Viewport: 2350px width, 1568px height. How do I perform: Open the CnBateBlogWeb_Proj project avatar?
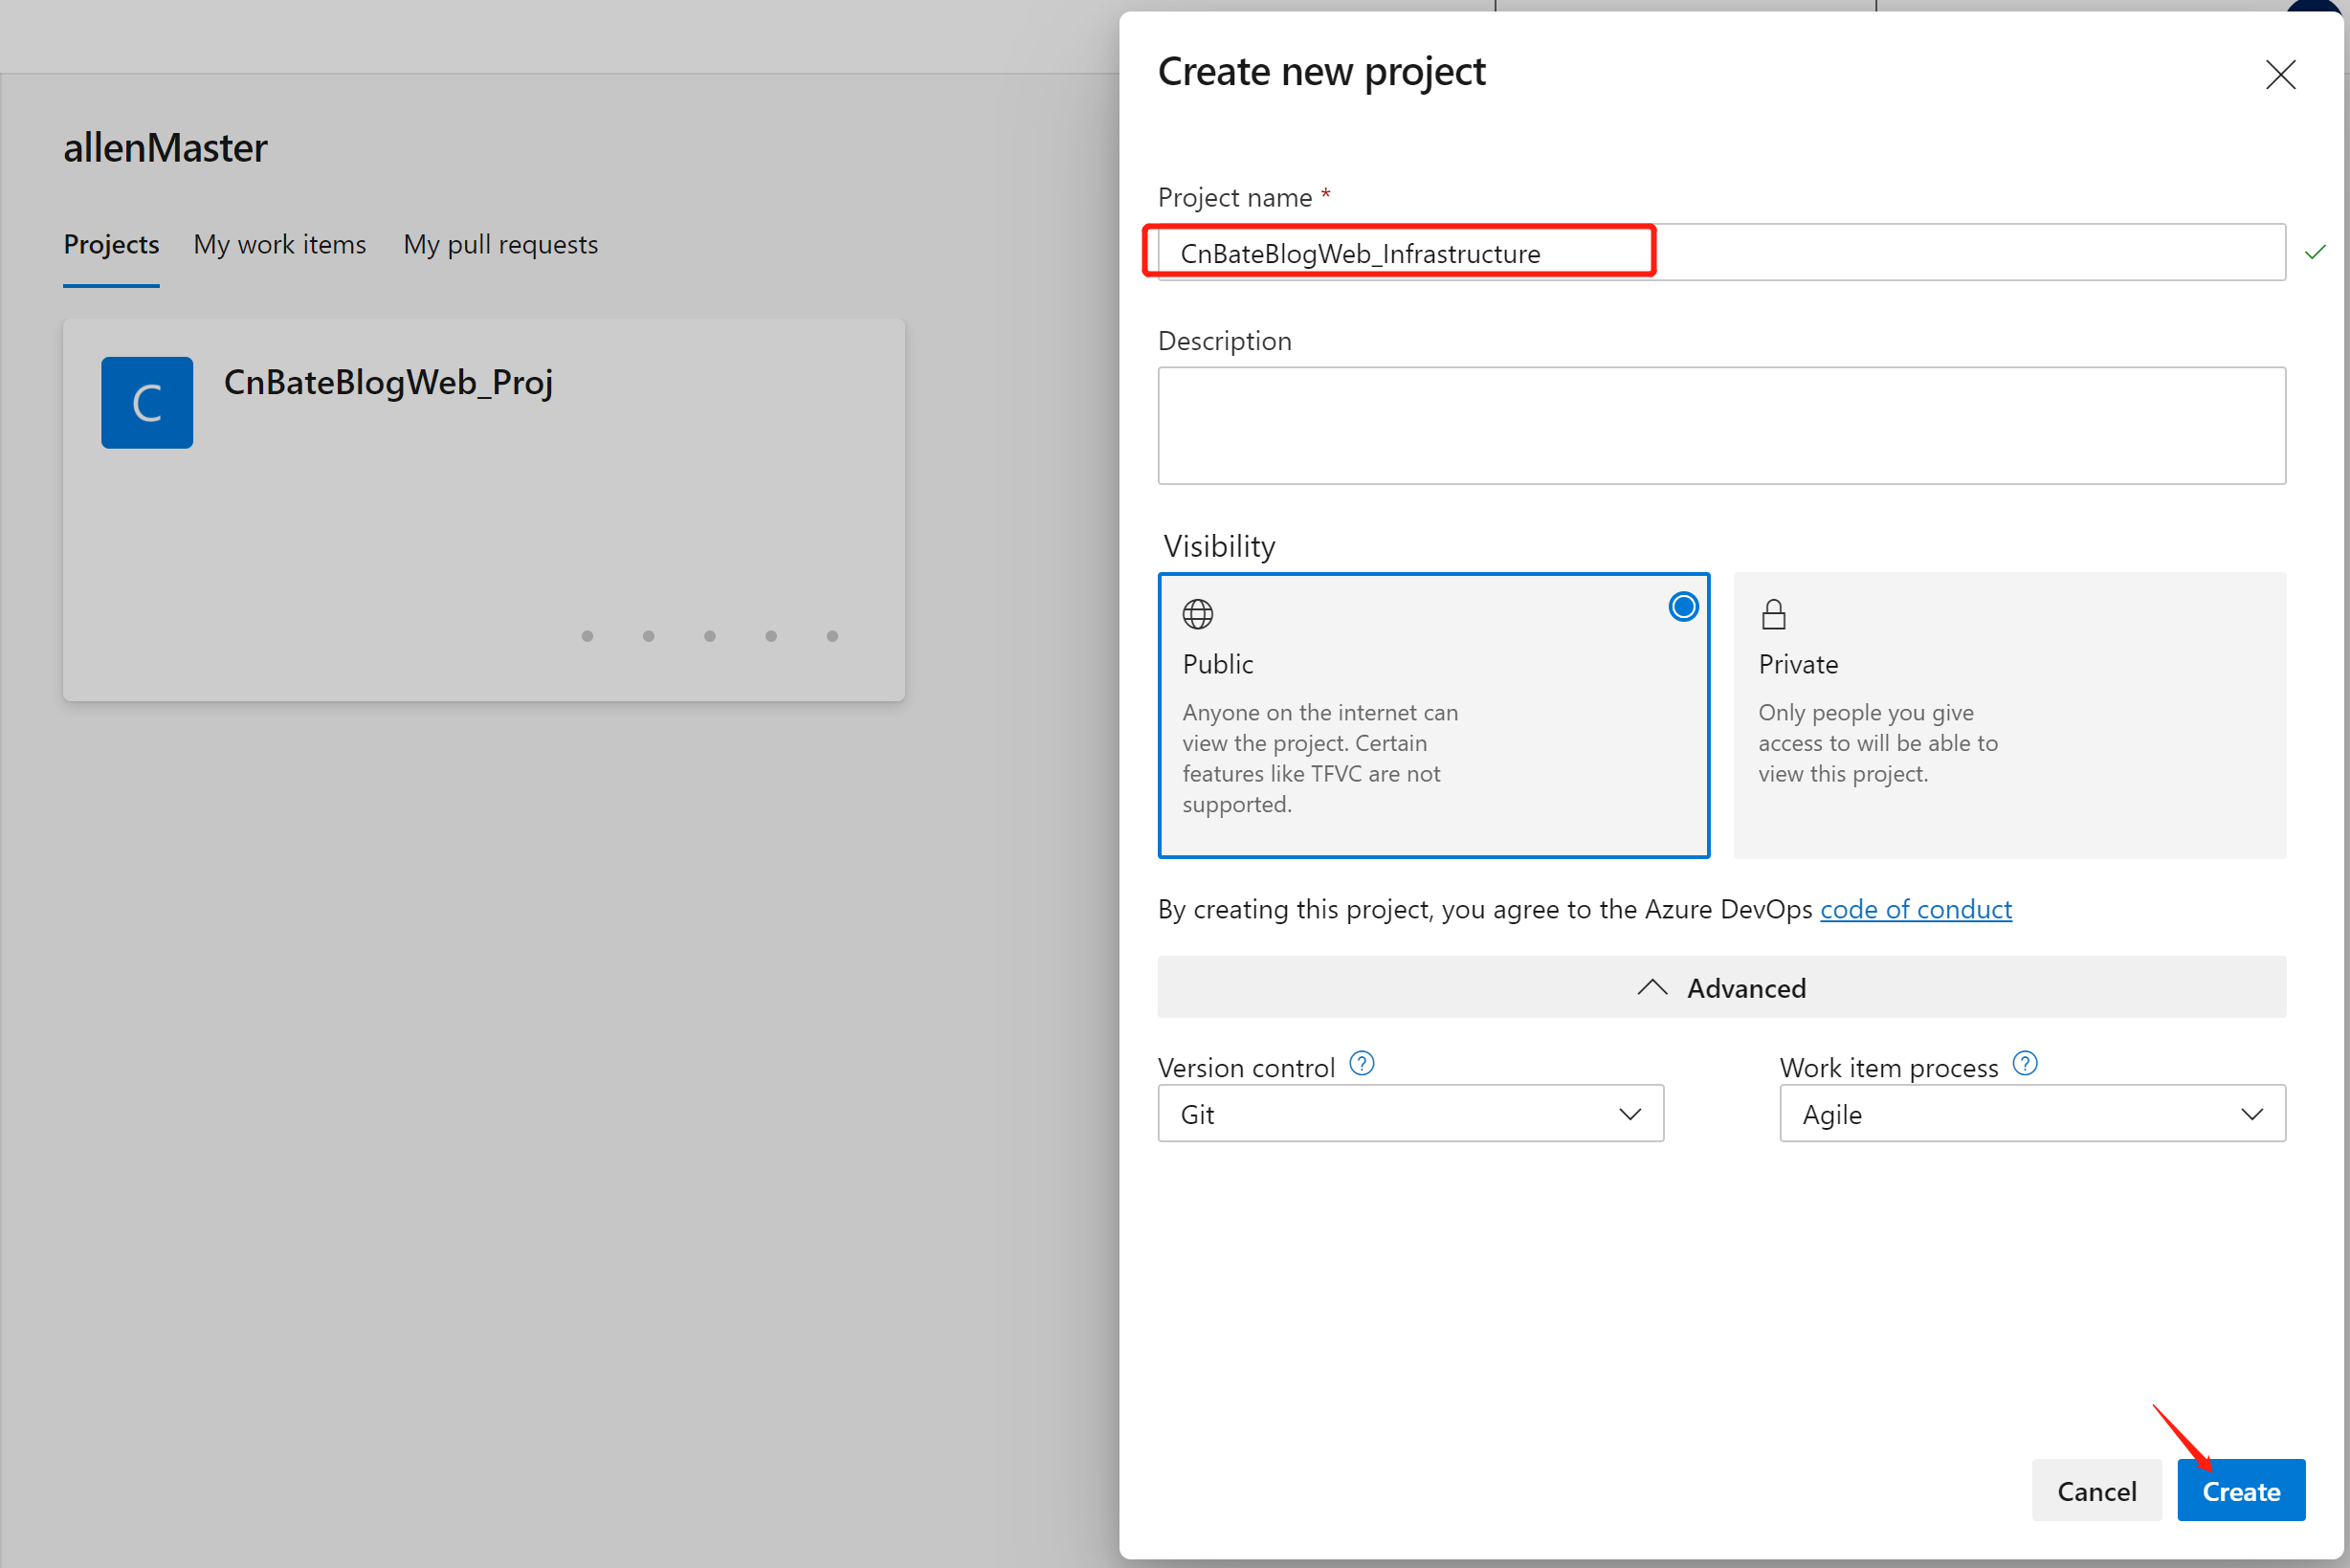147,403
